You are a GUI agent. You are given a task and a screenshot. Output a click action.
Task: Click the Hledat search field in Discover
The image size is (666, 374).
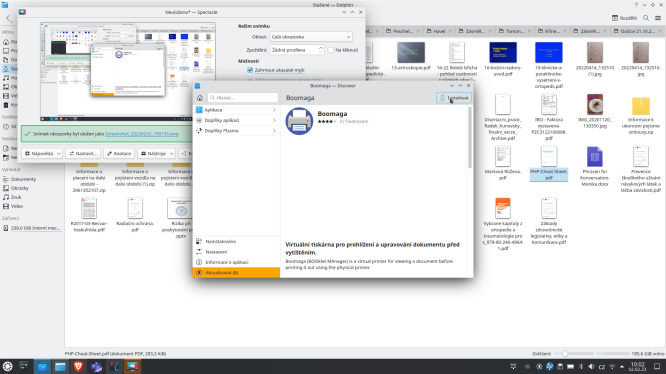pyautogui.click(x=243, y=98)
